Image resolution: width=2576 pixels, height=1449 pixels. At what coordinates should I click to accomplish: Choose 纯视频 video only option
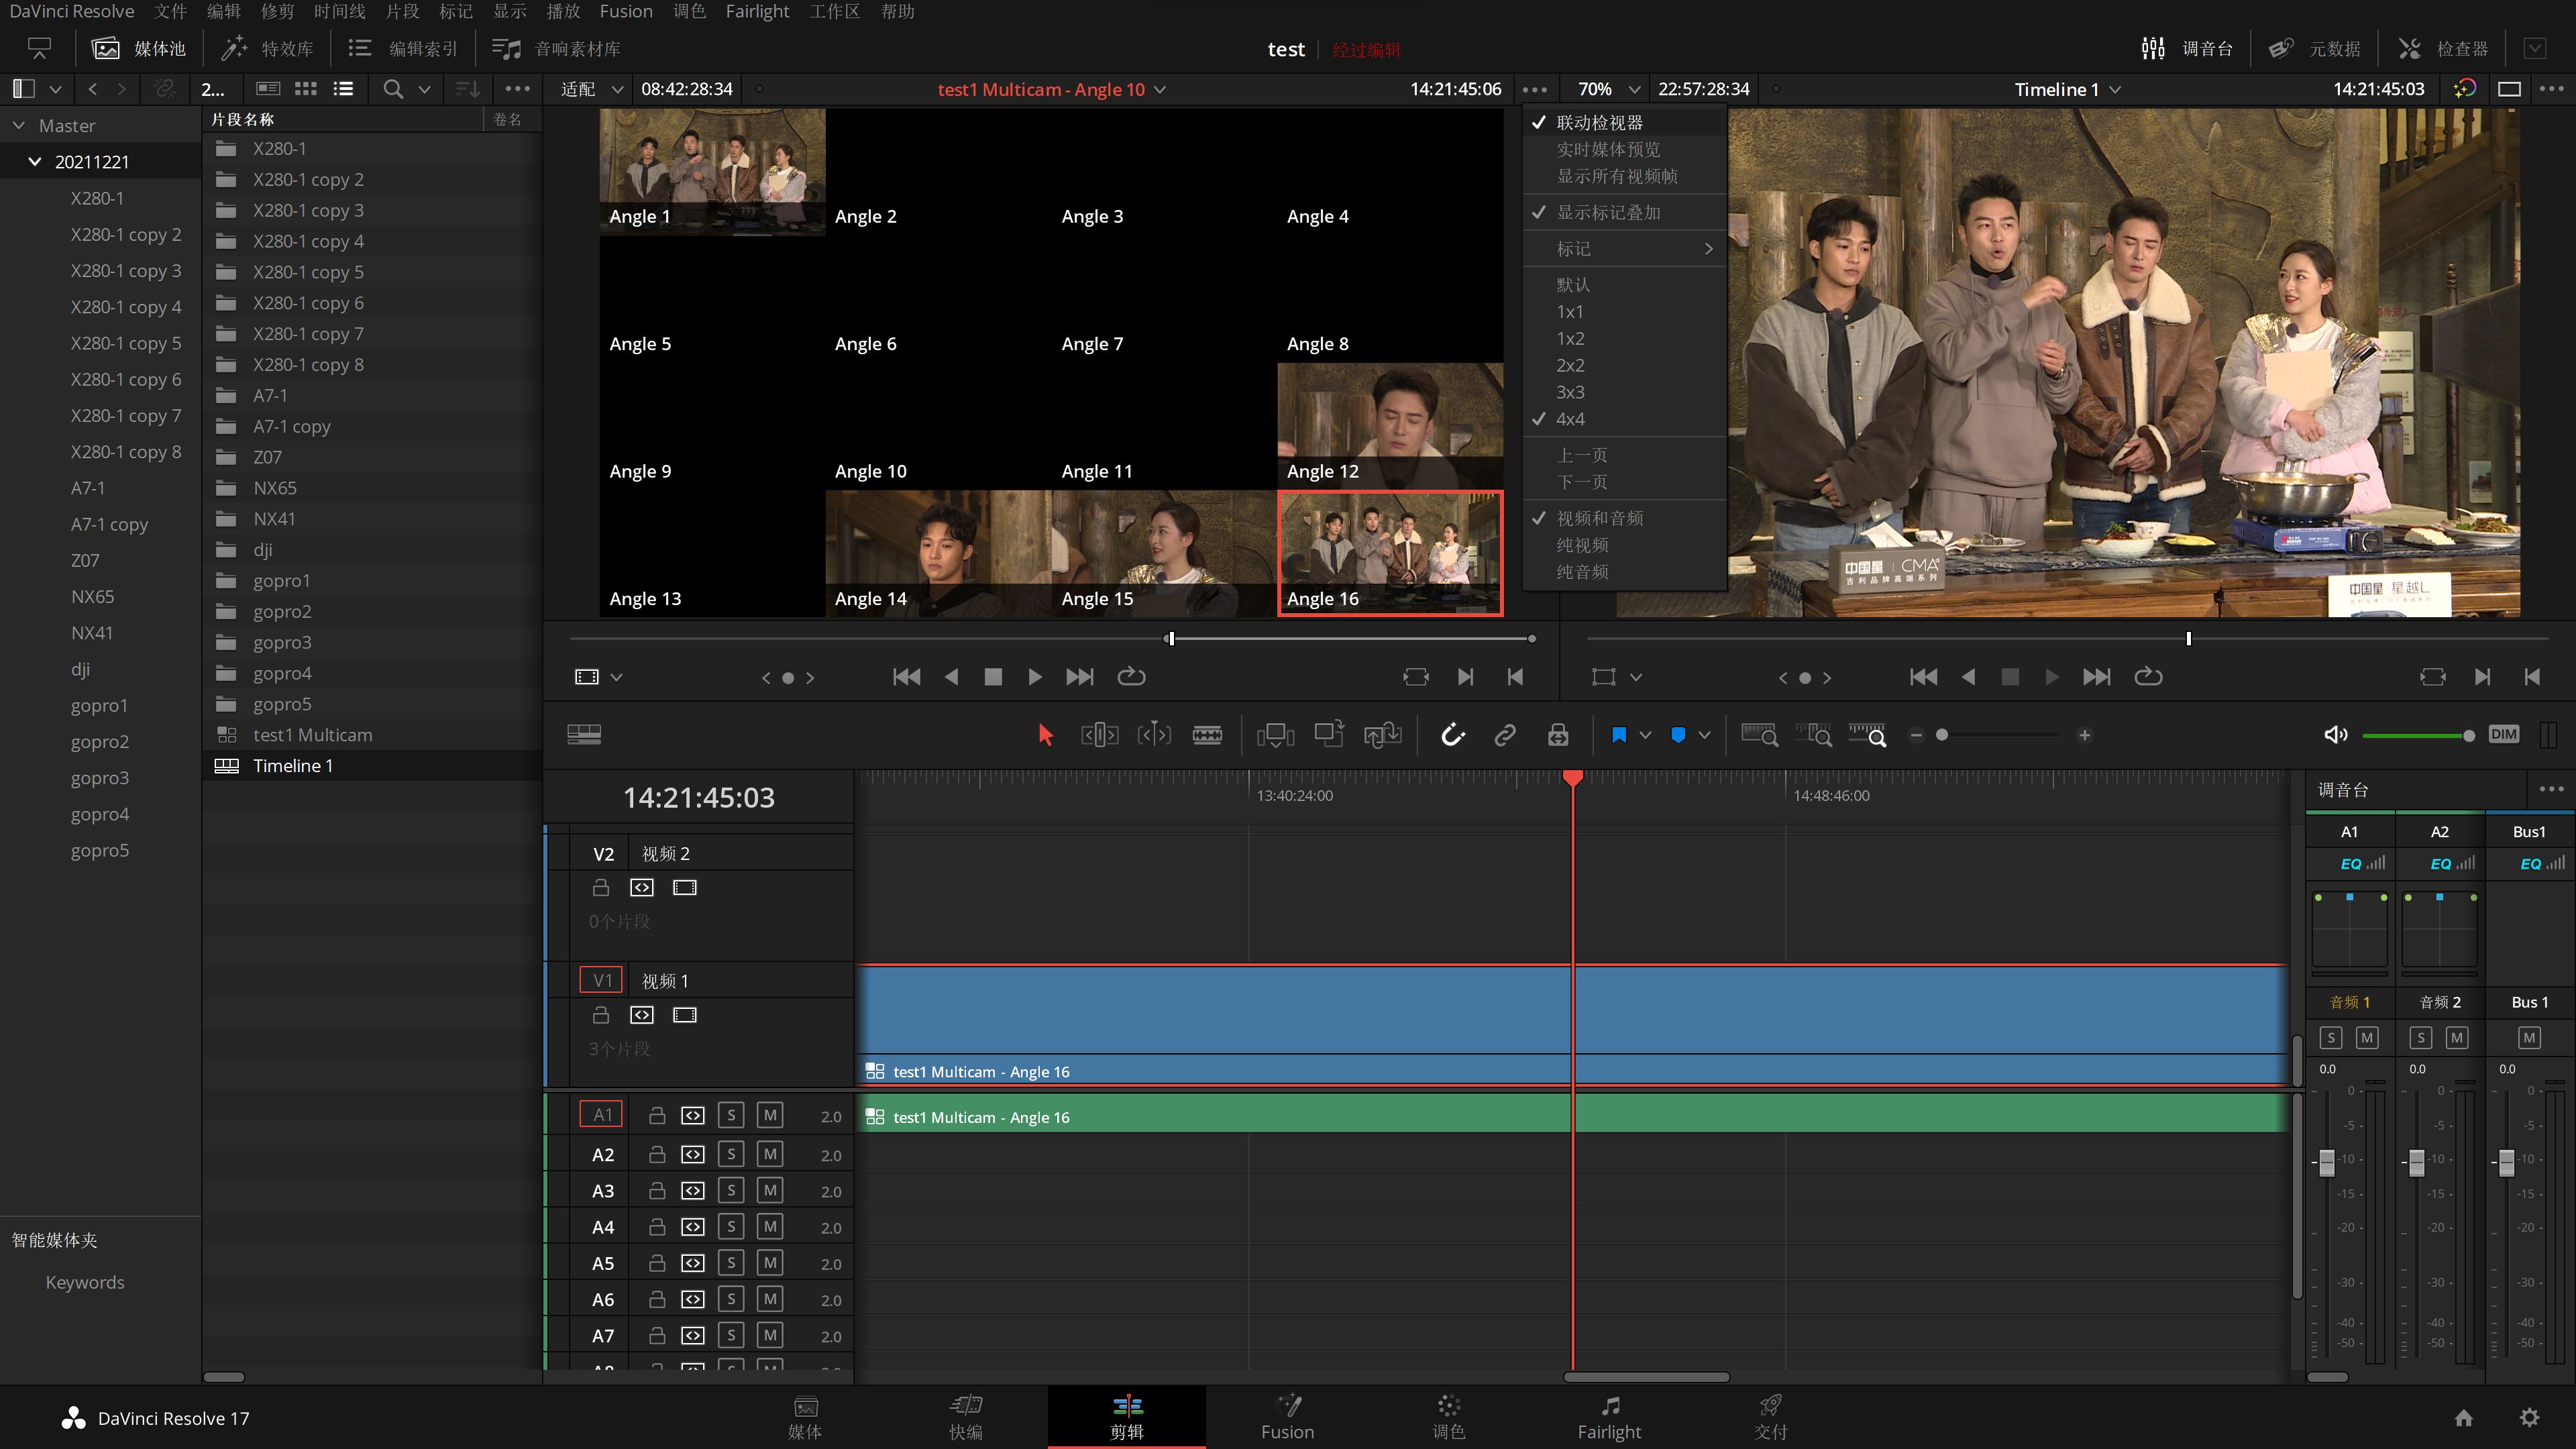[x=1625, y=545]
